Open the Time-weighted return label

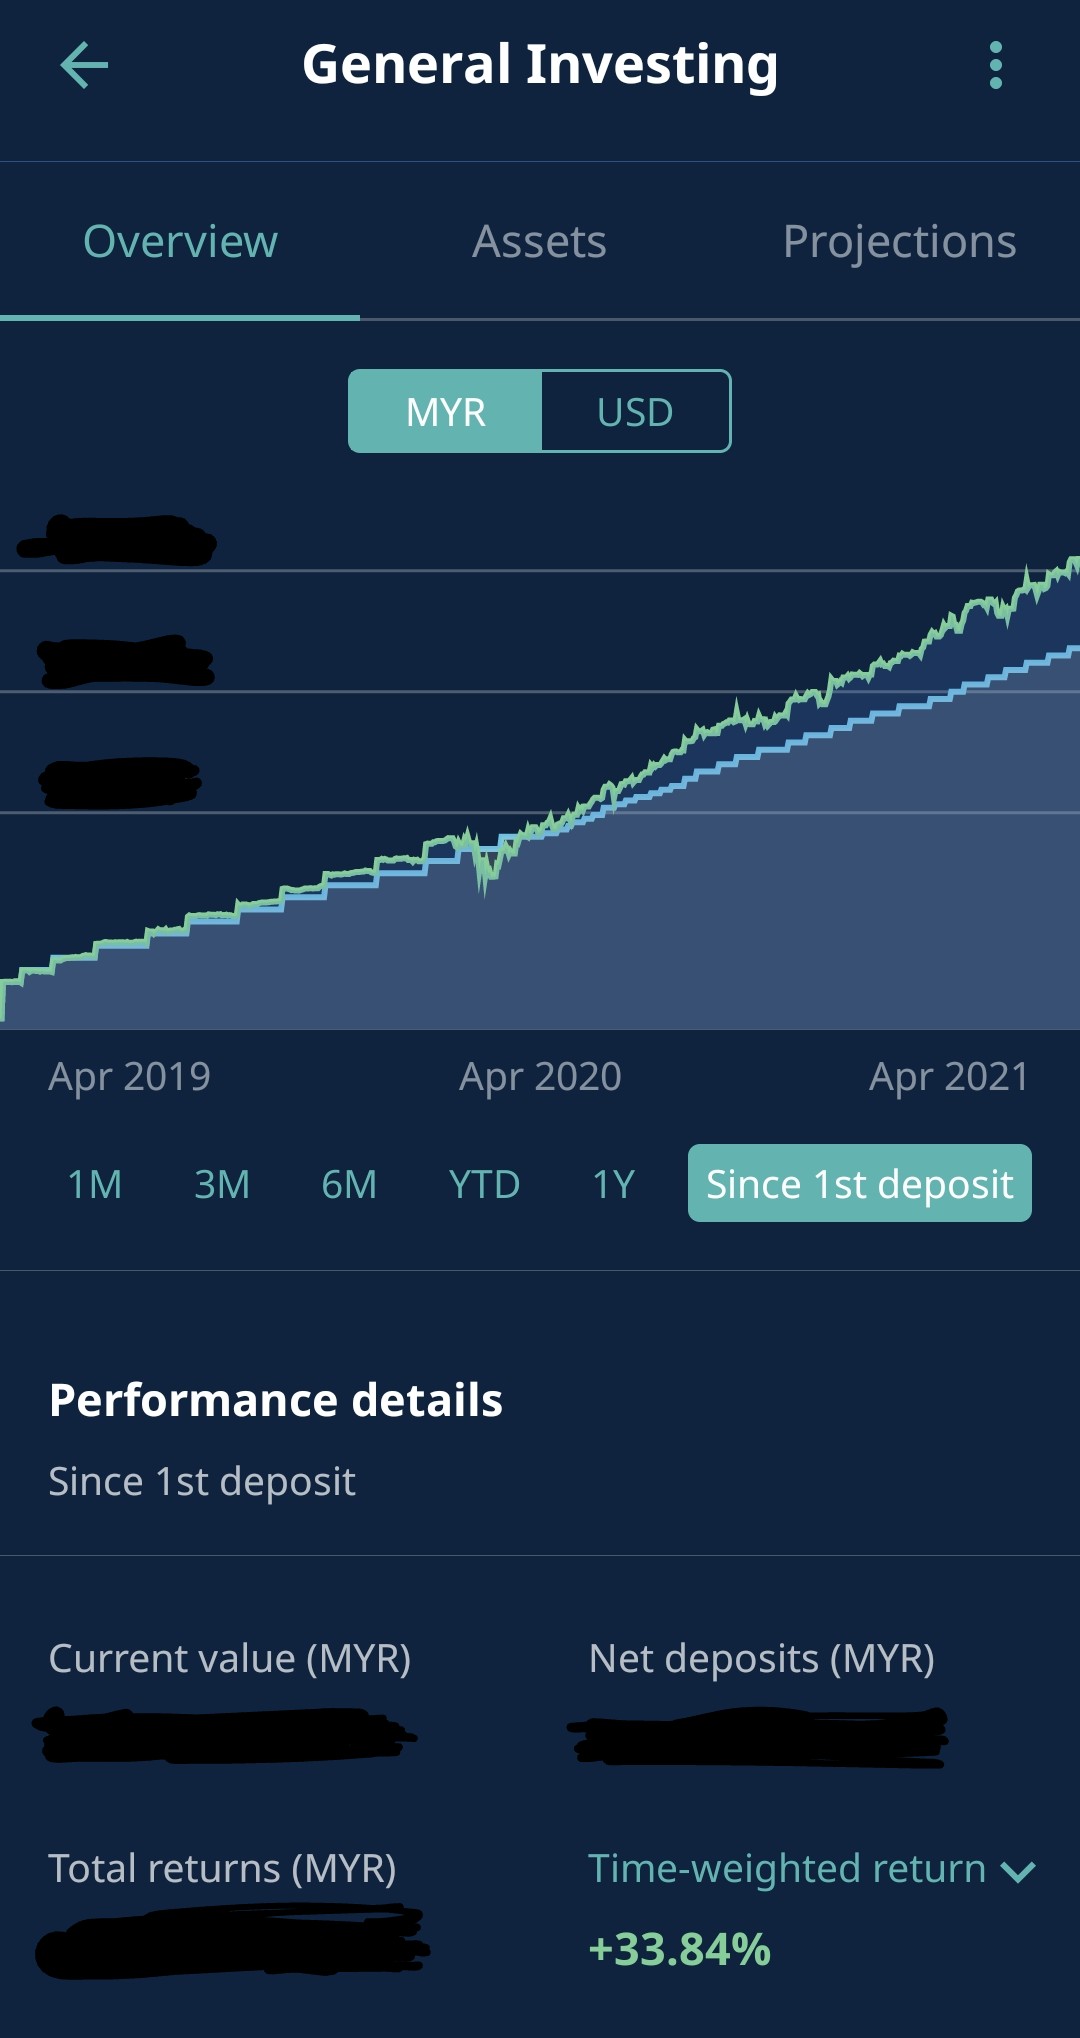pyautogui.click(x=787, y=1868)
